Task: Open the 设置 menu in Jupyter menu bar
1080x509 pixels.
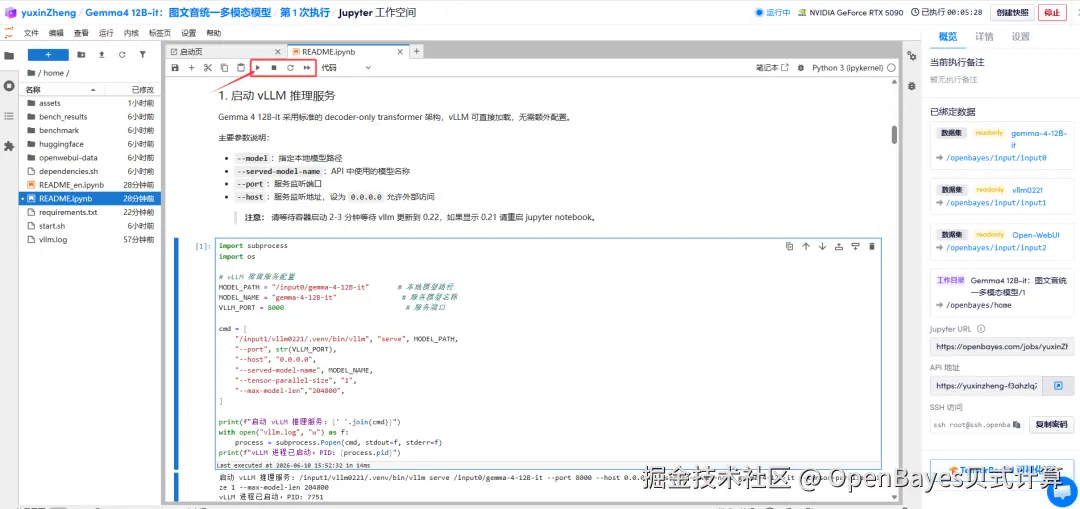Action: click(189, 33)
